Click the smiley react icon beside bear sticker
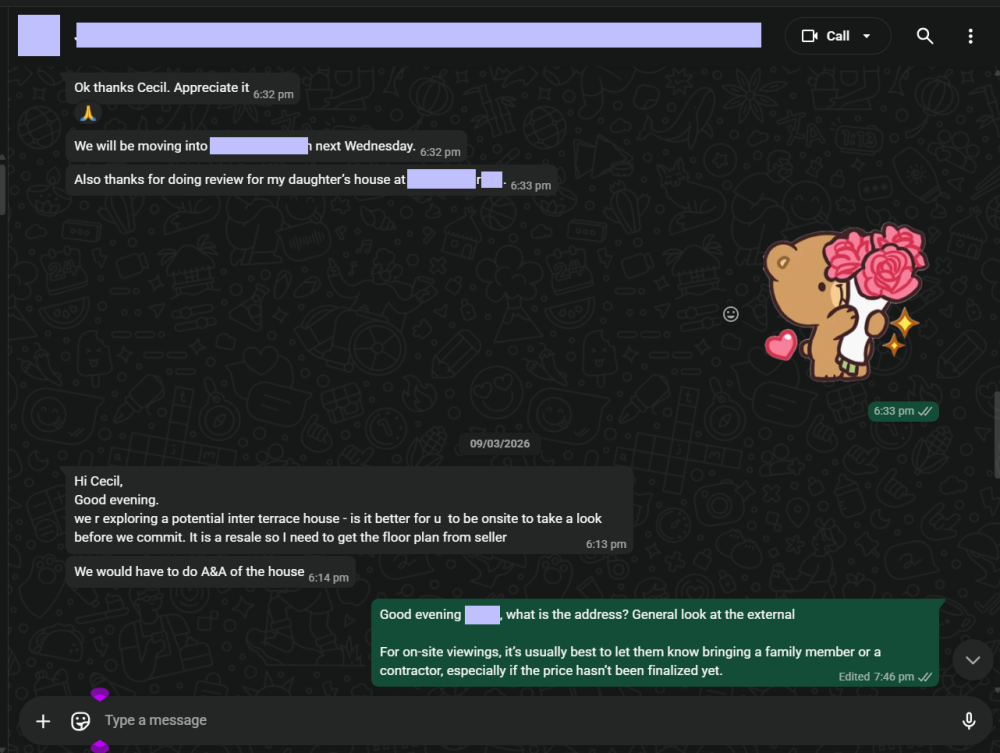 (x=731, y=314)
